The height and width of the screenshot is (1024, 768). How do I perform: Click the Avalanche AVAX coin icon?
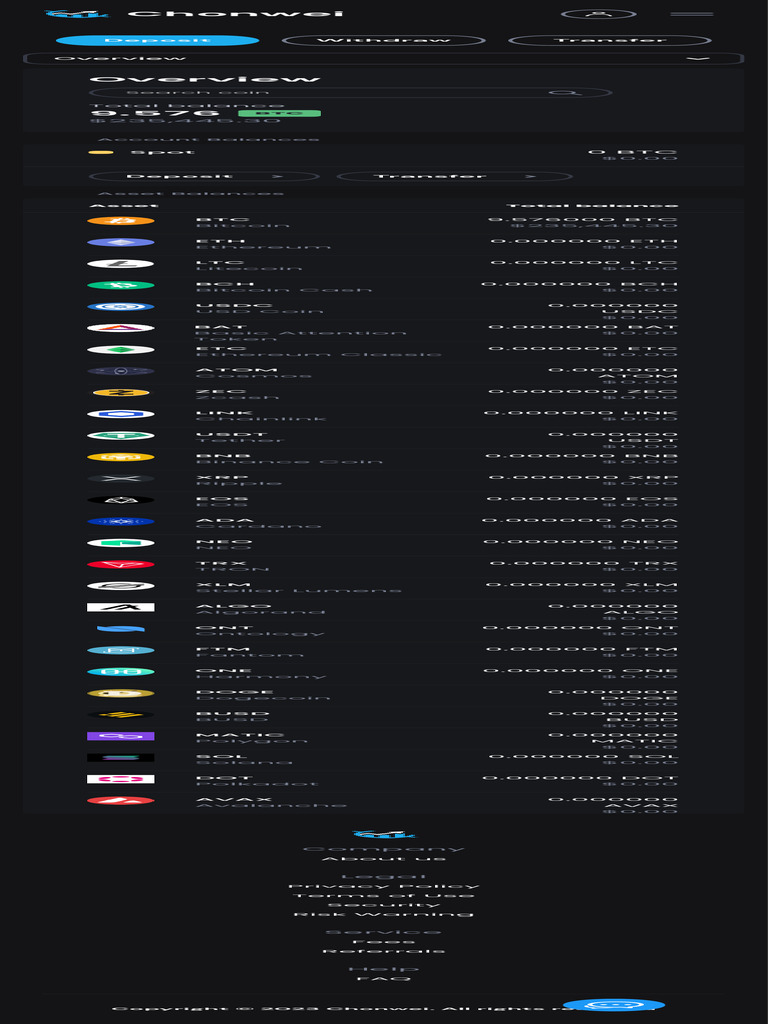pos(121,801)
